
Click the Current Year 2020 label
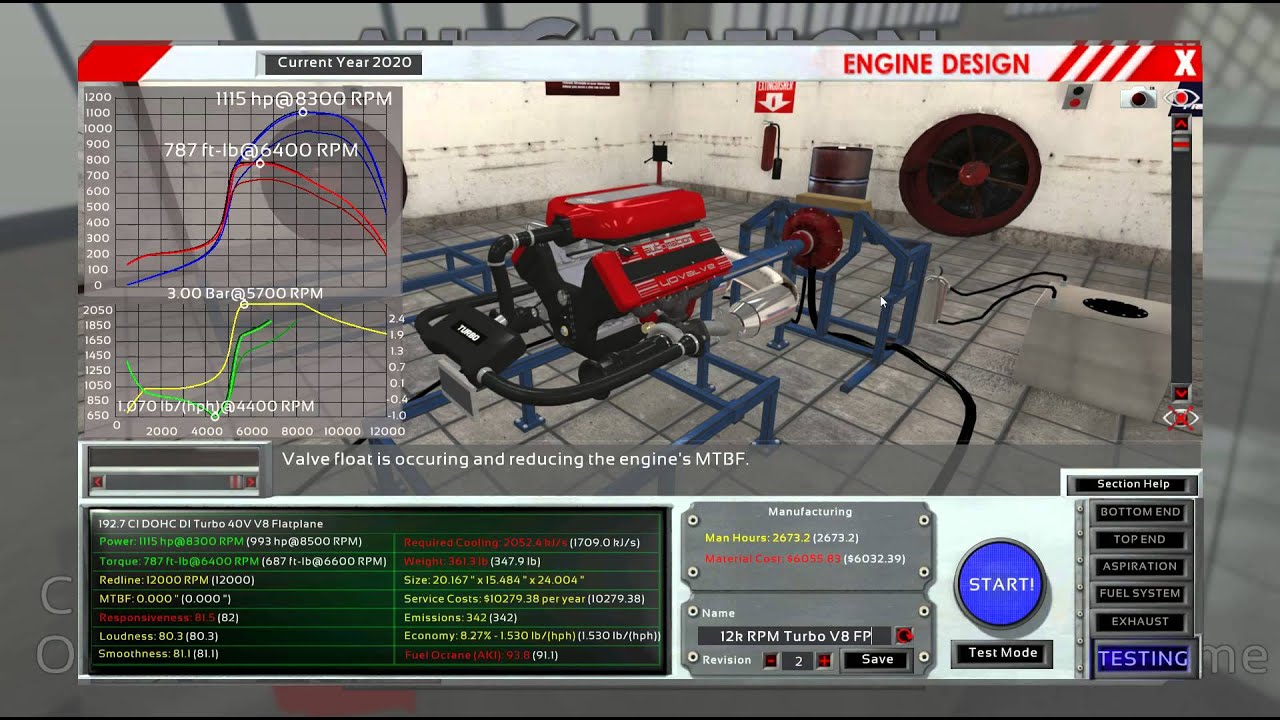[x=344, y=62]
